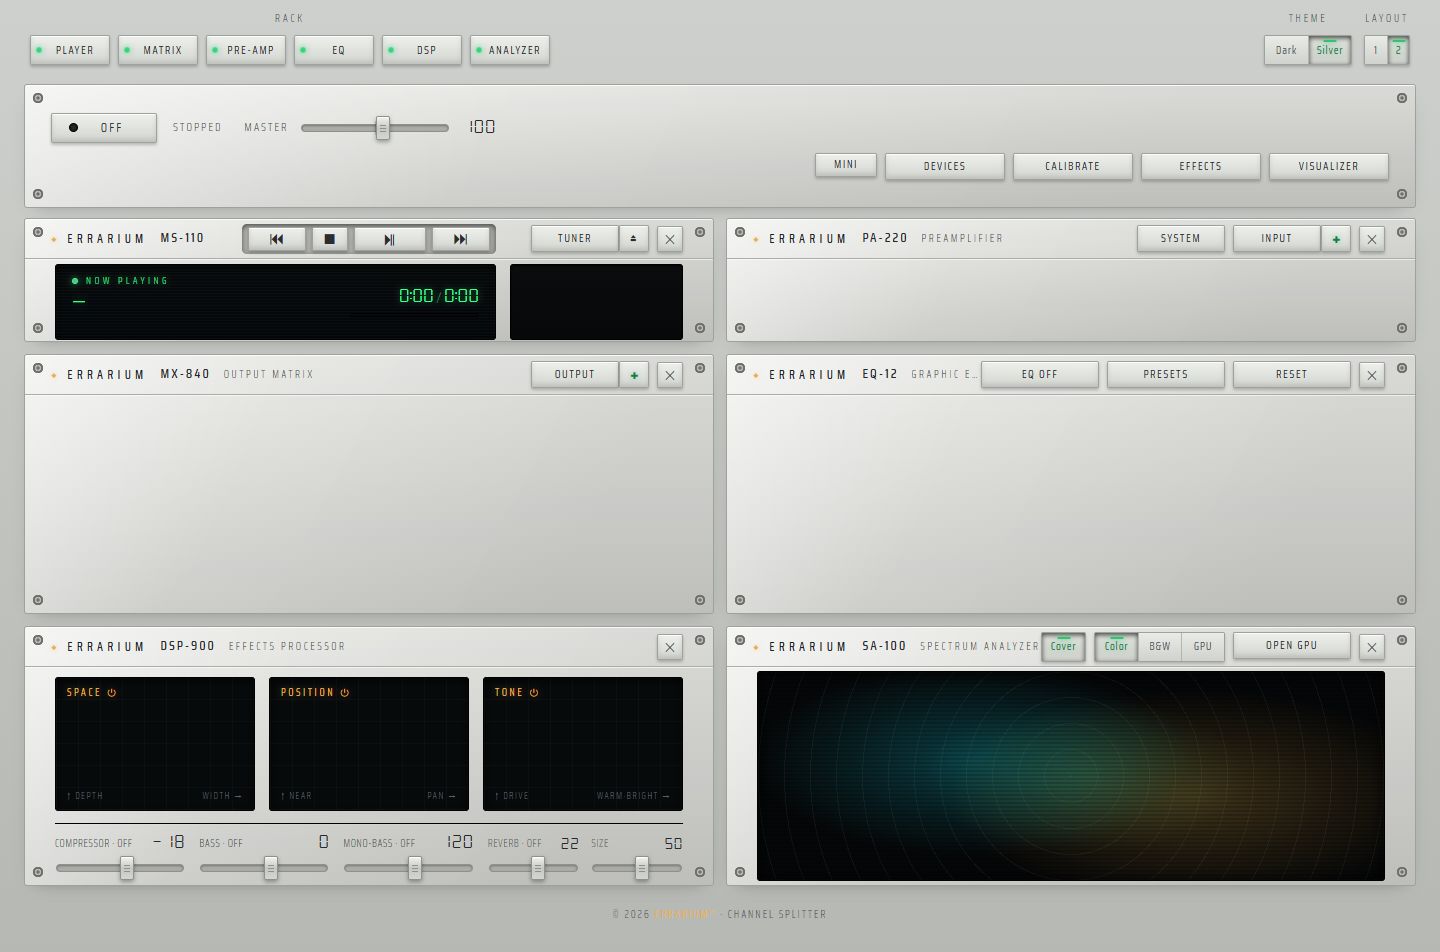Click the master volume value 100
This screenshot has height=952, width=1440.
coord(482,127)
